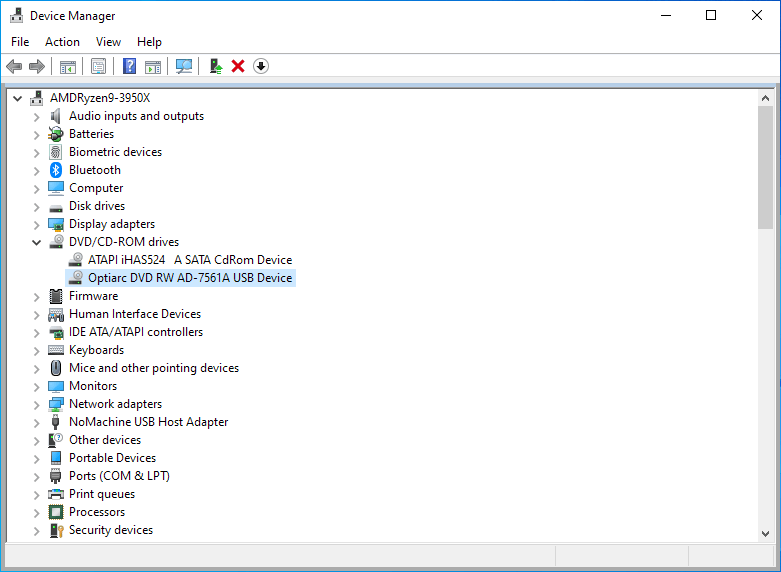Click the blue Help question mark icon
Image resolution: width=781 pixels, height=572 pixels.
click(x=130, y=66)
